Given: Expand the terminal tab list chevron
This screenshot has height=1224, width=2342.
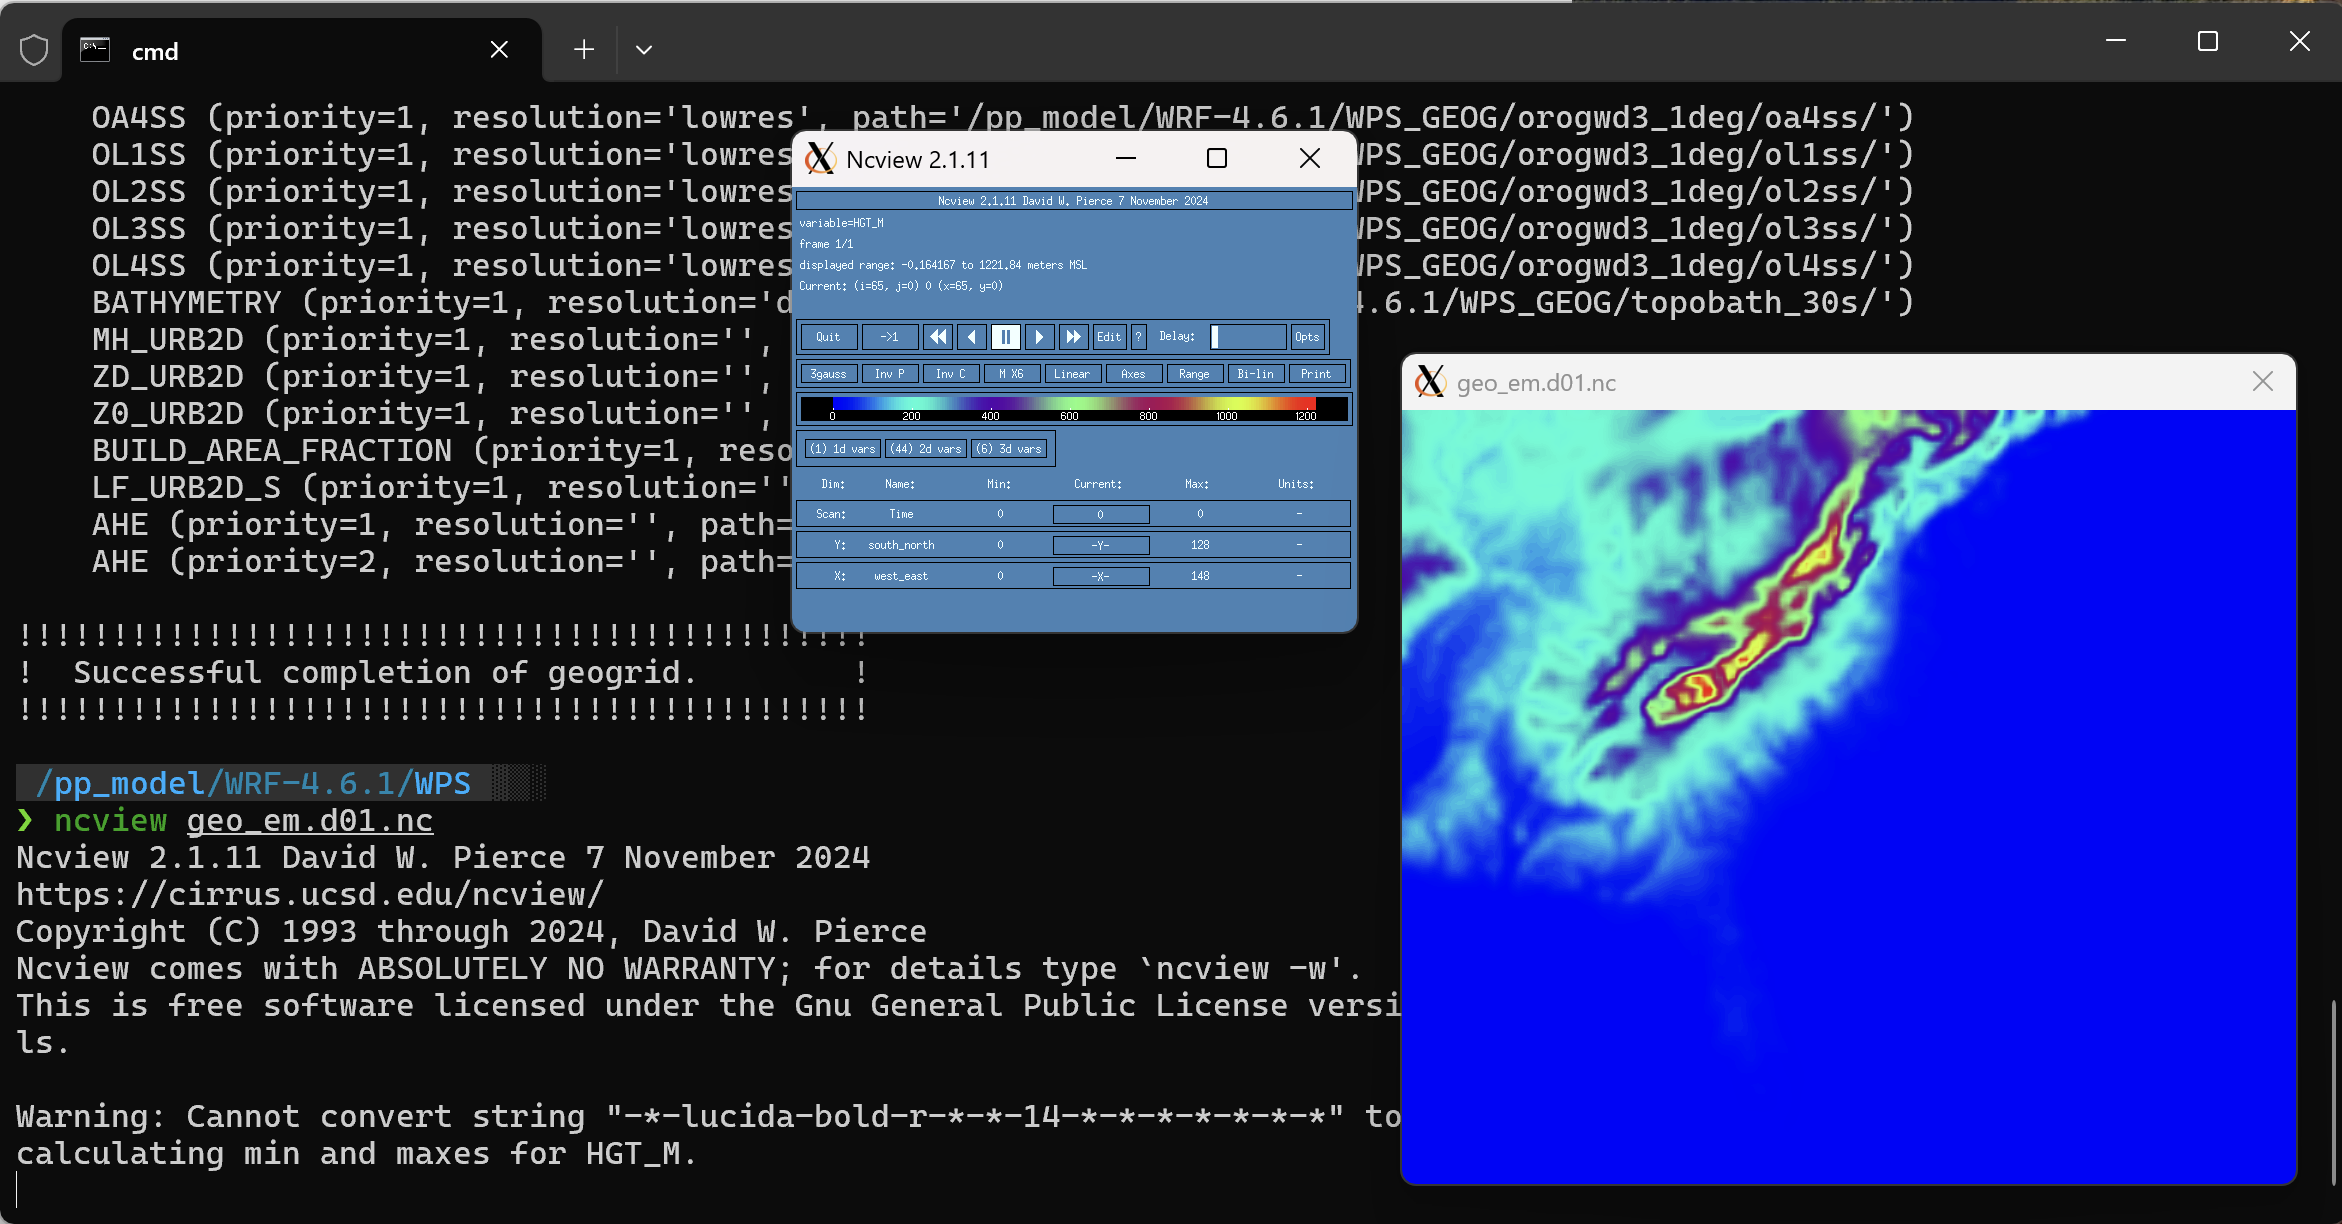Looking at the screenshot, I should click(x=644, y=49).
